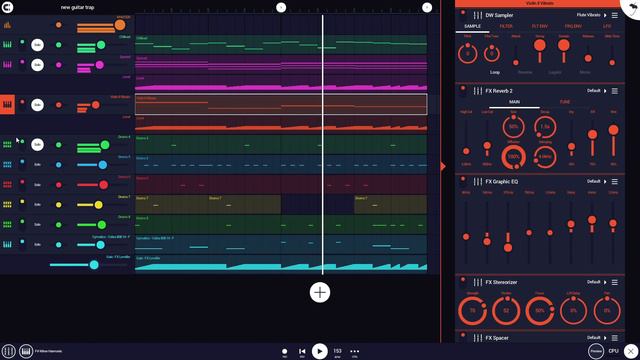Switch to the FLT ENV tab
640x360 pixels.
540,26
